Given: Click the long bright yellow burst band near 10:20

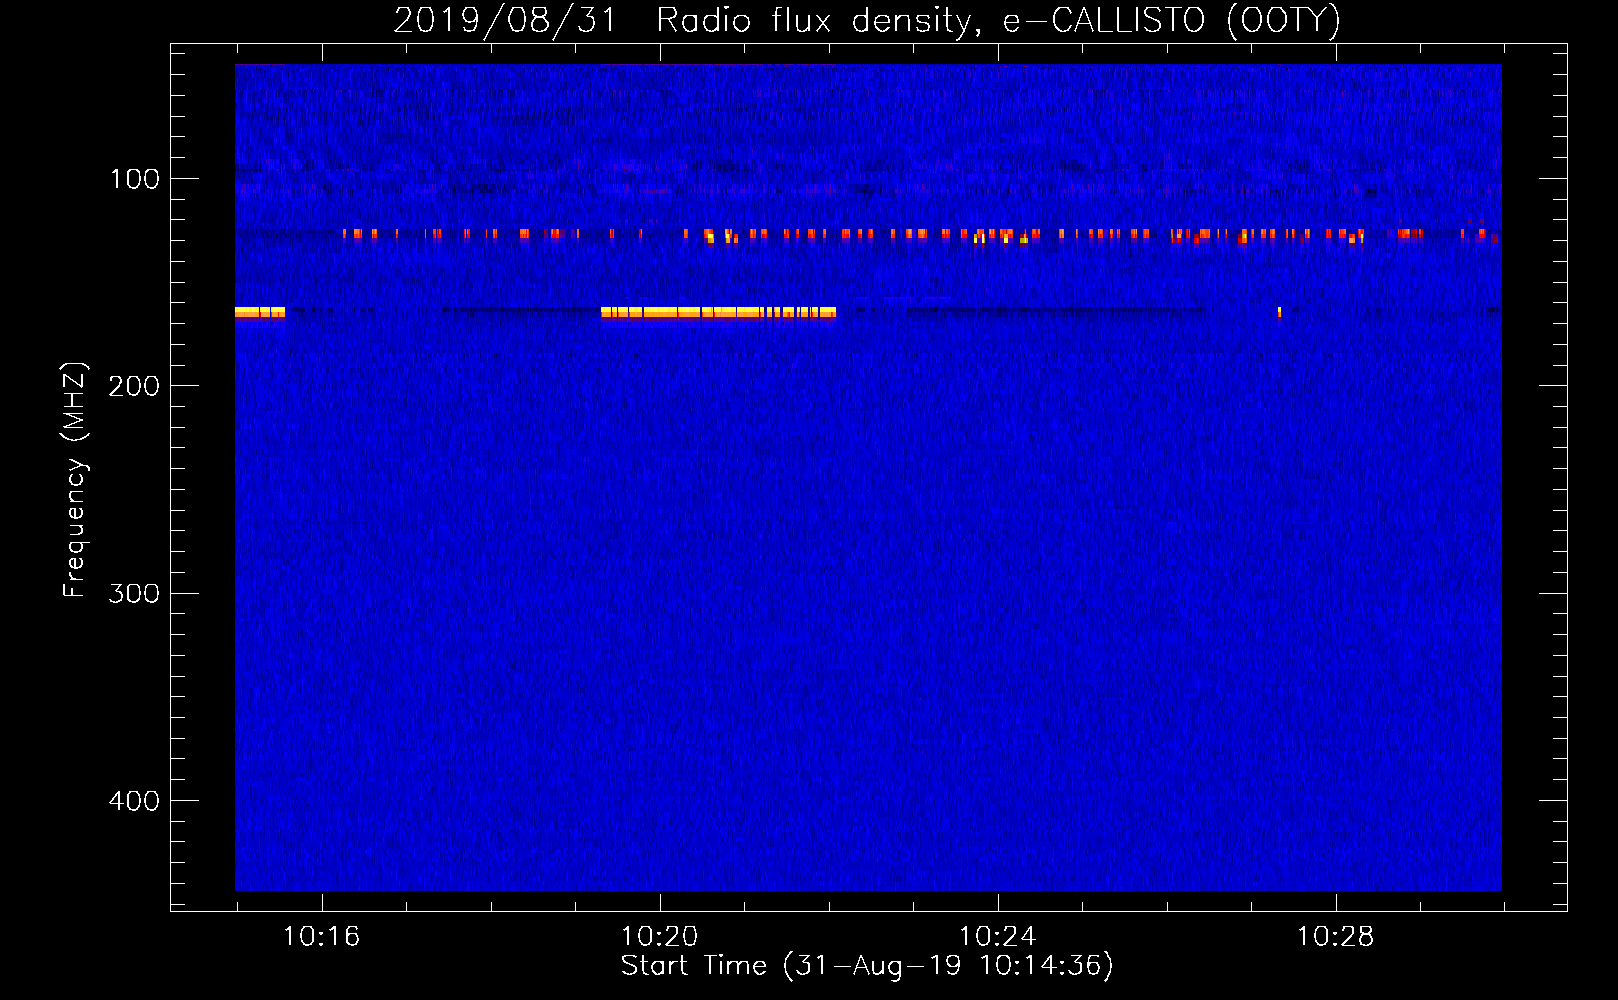Looking at the screenshot, I should 718,313.
